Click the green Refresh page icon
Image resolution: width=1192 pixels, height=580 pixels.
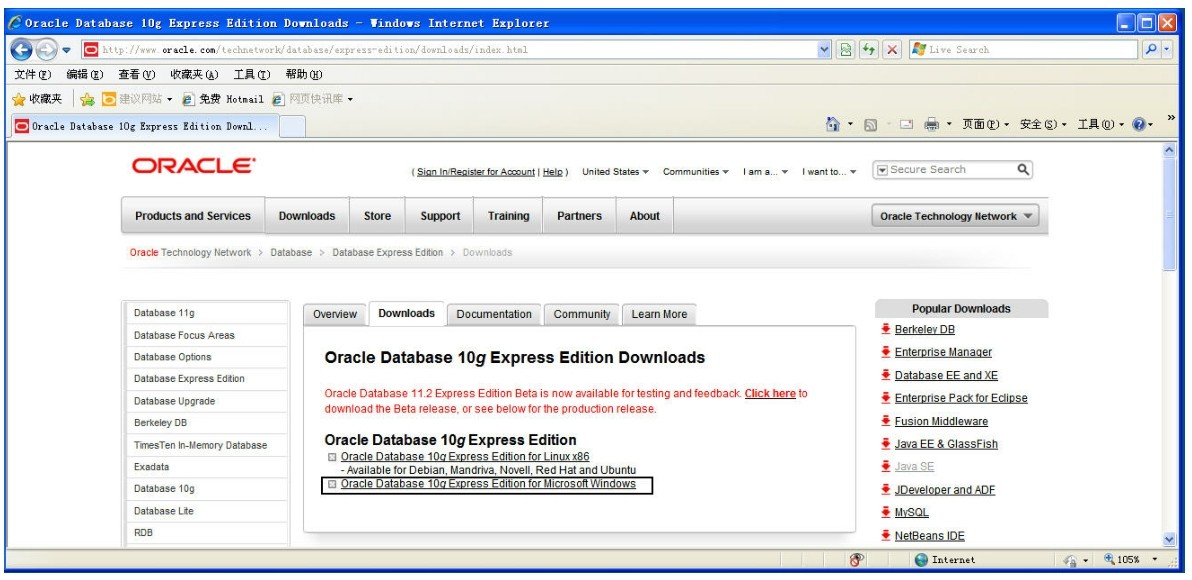[869, 50]
